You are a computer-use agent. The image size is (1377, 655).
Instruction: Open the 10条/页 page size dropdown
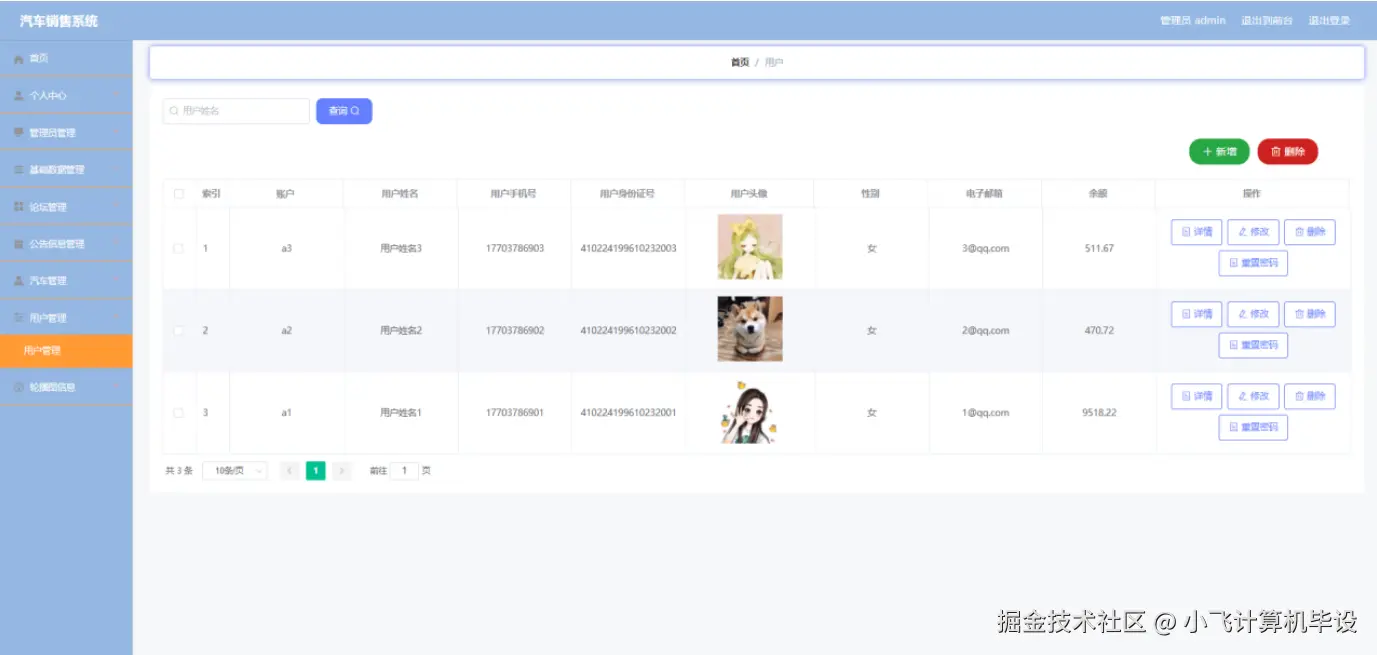coord(233,470)
